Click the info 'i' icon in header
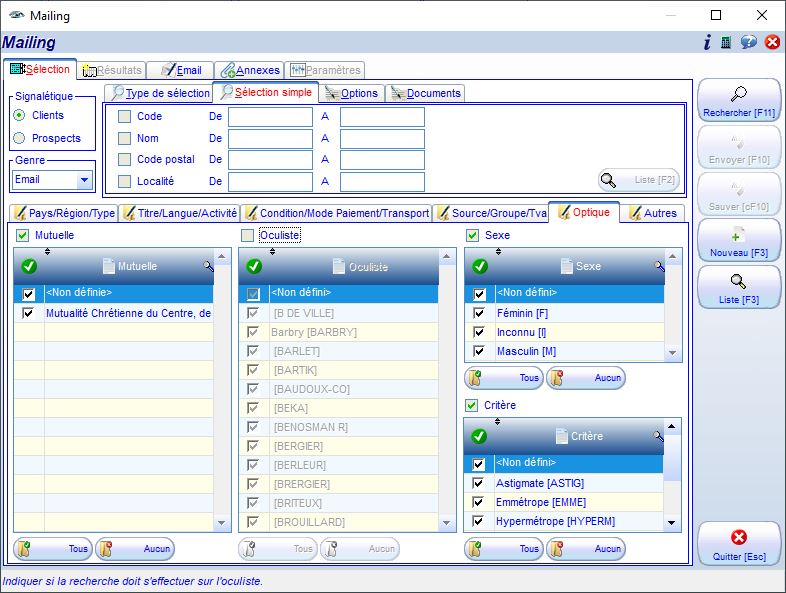The height and width of the screenshot is (593, 786). [707, 42]
